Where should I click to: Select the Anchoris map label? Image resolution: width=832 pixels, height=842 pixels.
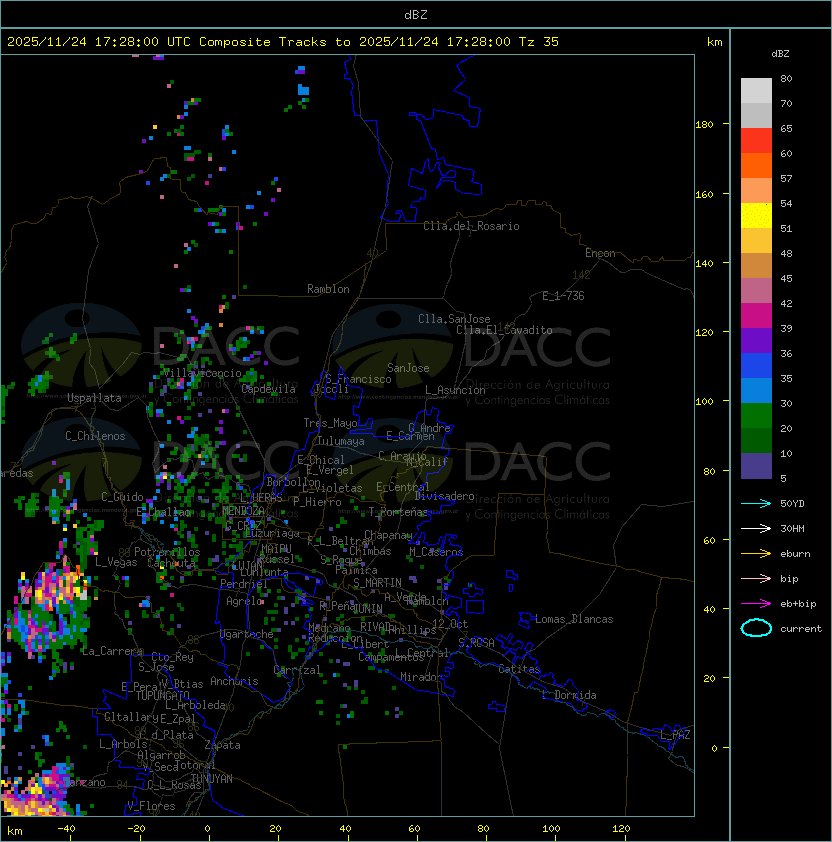click(x=234, y=681)
